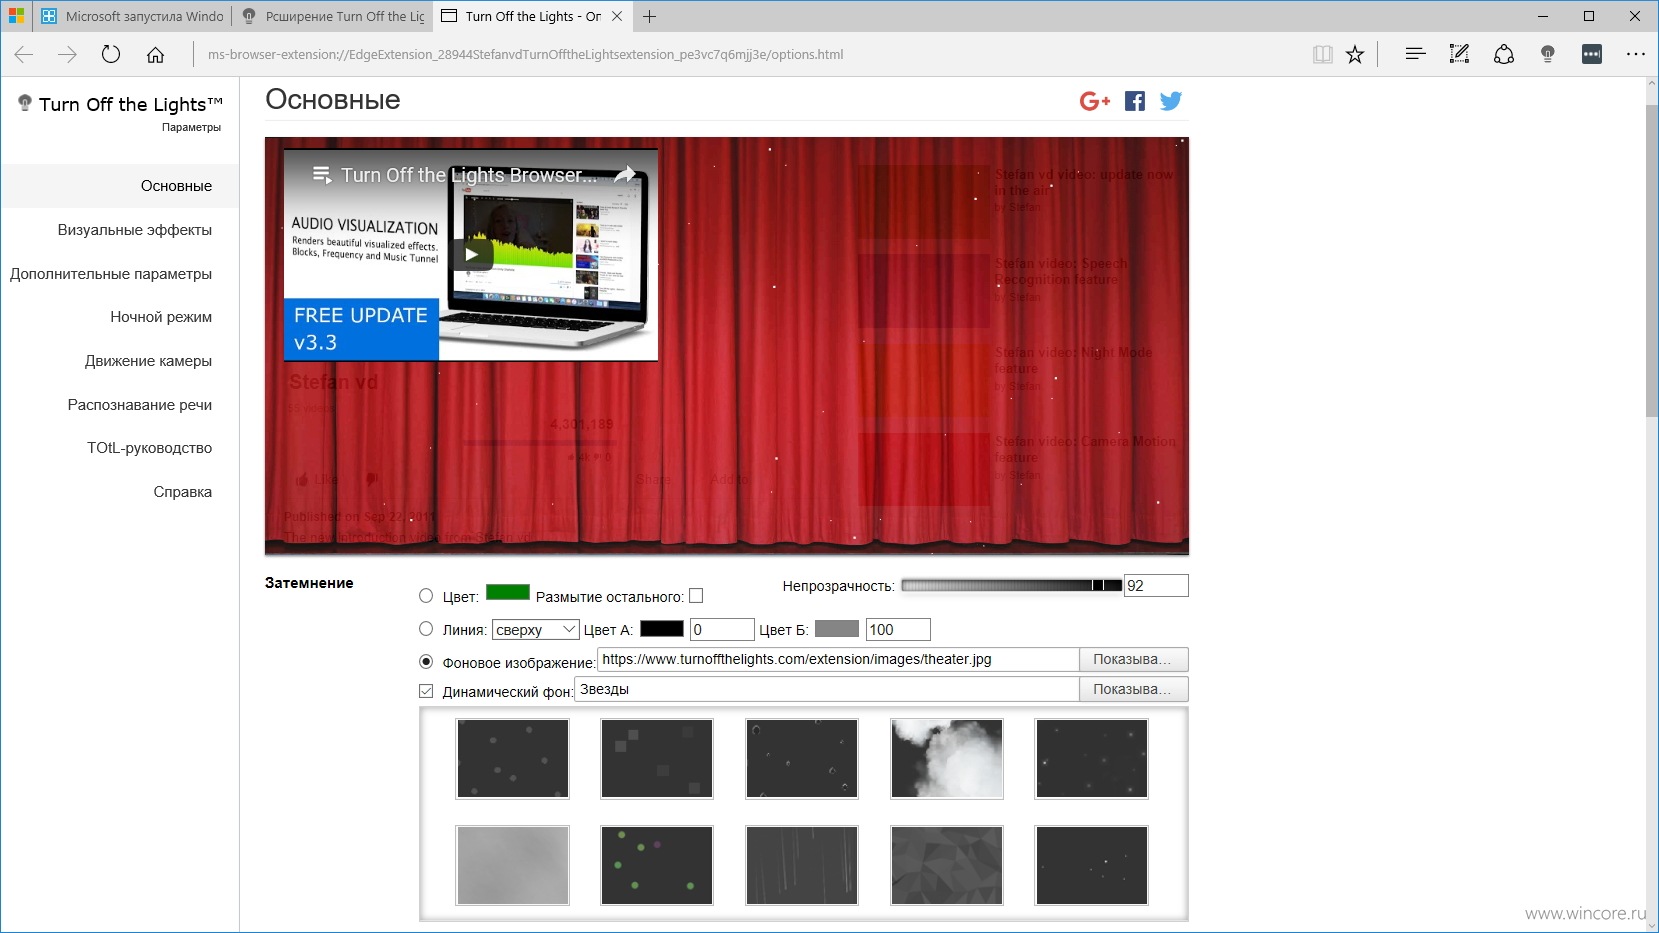1659x933 pixels.
Task: Reload the page with the refresh icon
Action: pyautogui.click(x=111, y=55)
